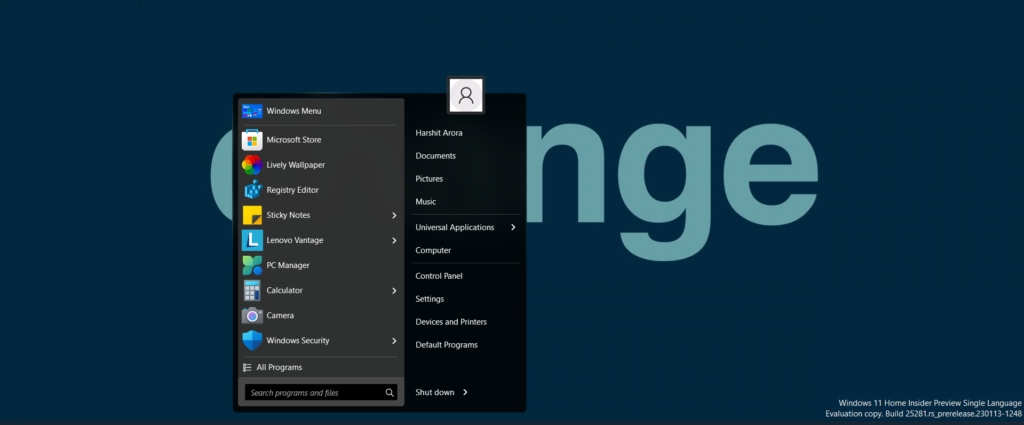Launch the Camera app icon
This screenshot has width=1024, height=425.
252,315
